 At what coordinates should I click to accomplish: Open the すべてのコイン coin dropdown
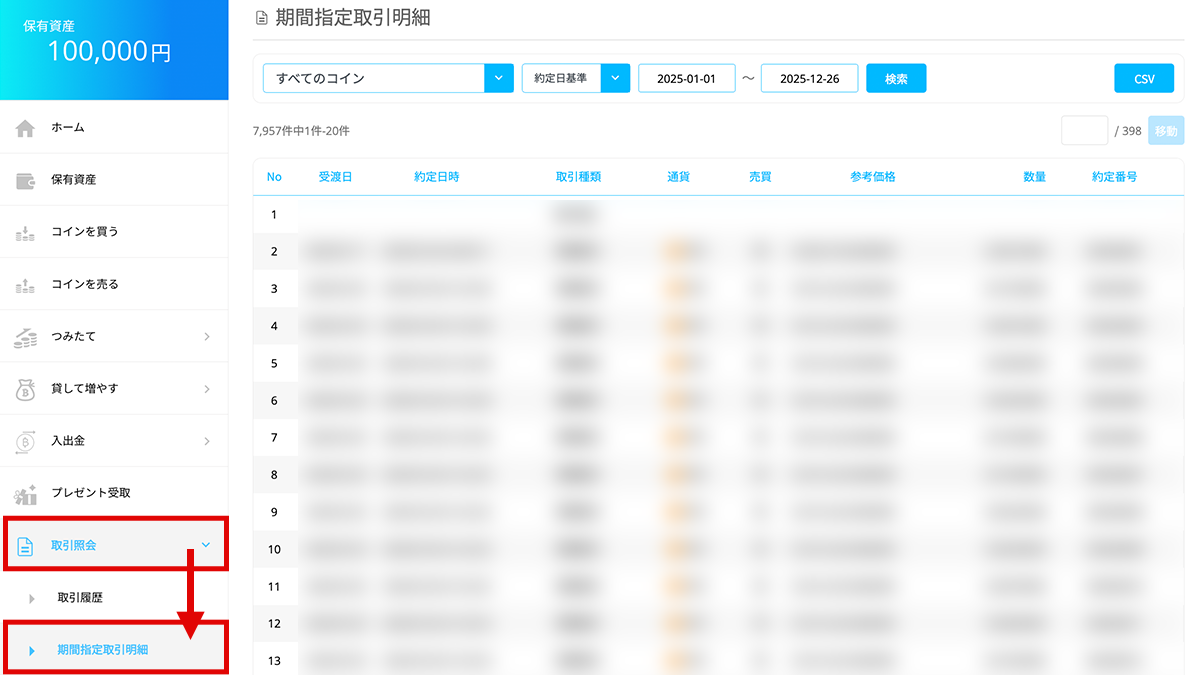coord(388,78)
